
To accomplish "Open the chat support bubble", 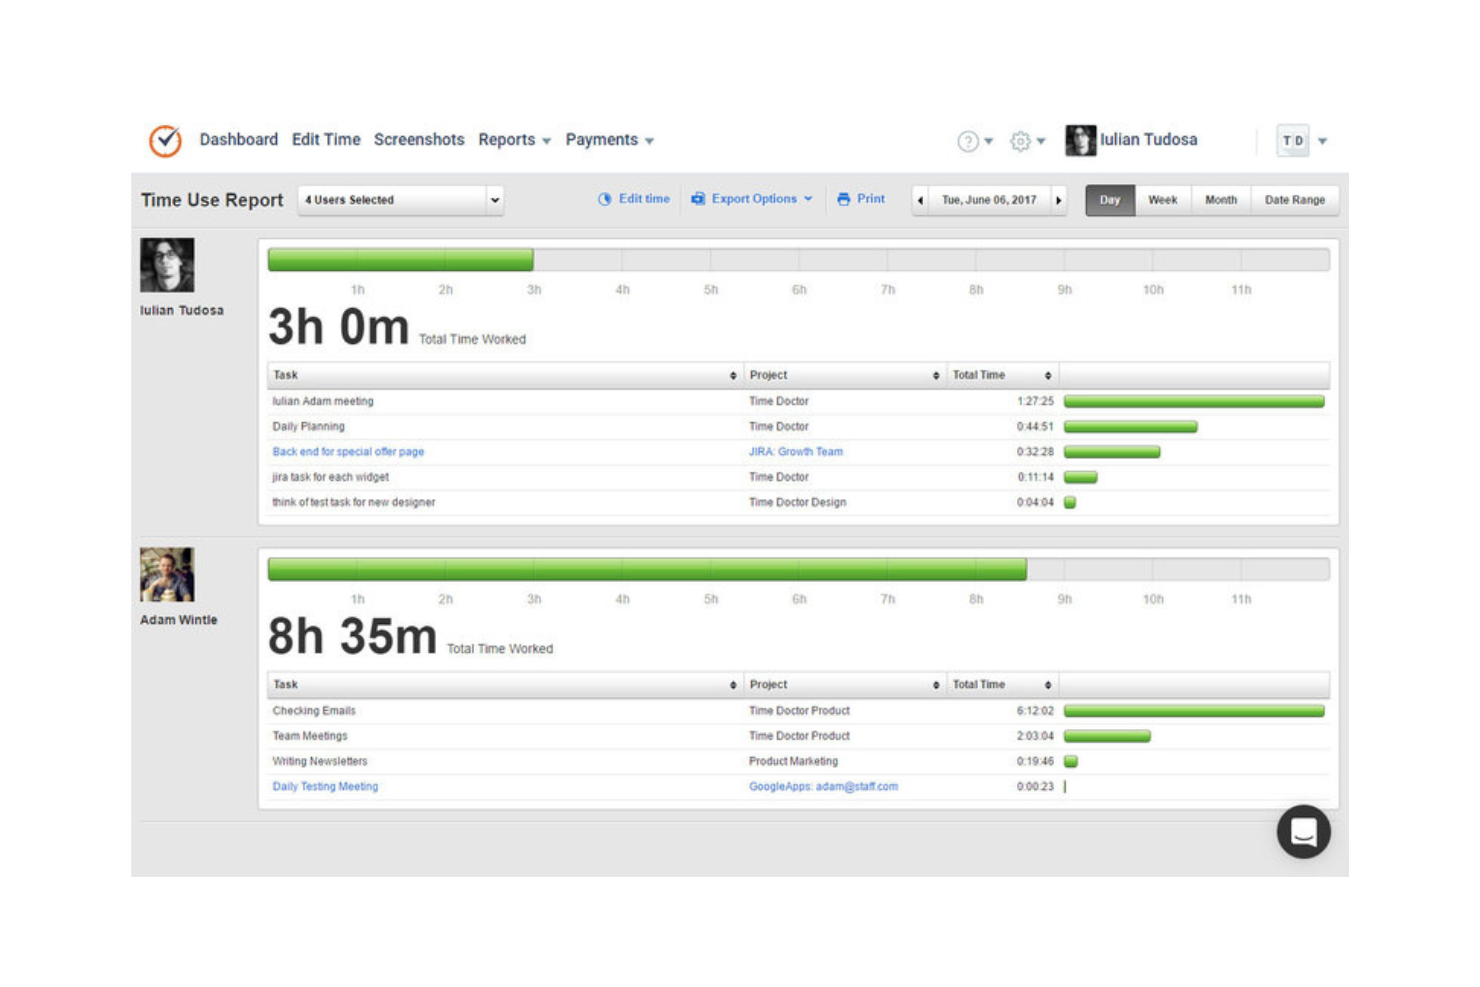I will coord(1303,832).
